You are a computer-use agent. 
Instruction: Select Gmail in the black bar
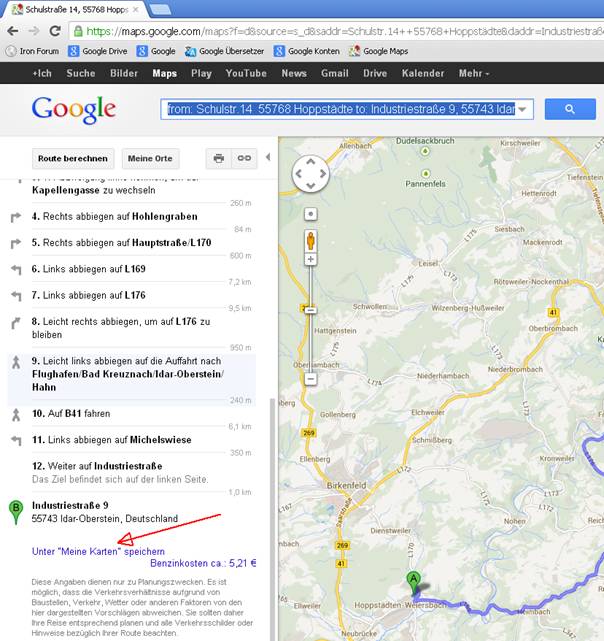(335, 73)
